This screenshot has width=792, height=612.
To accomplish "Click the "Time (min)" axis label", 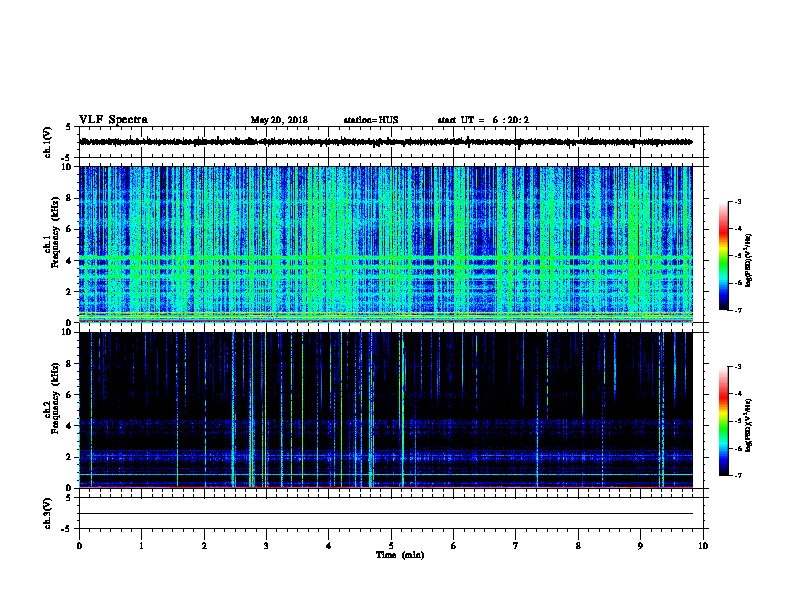I will click(400, 554).
